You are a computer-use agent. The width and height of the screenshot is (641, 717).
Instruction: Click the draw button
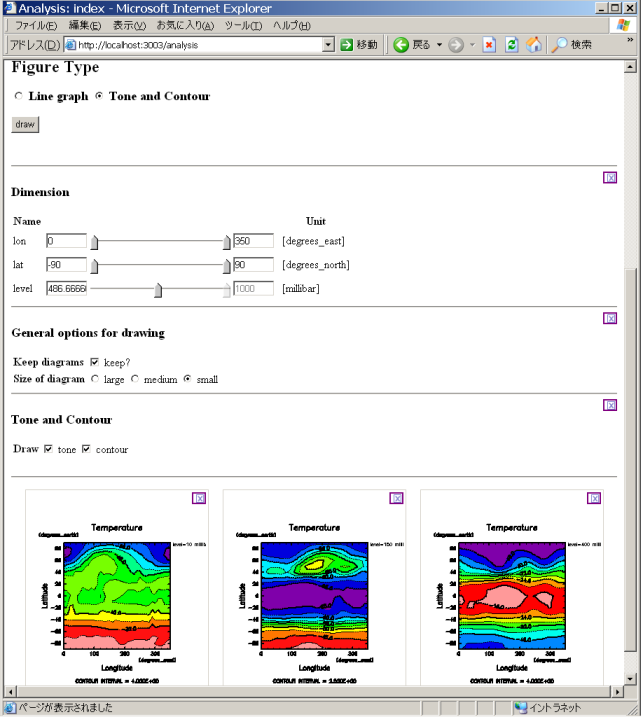click(x=25, y=124)
